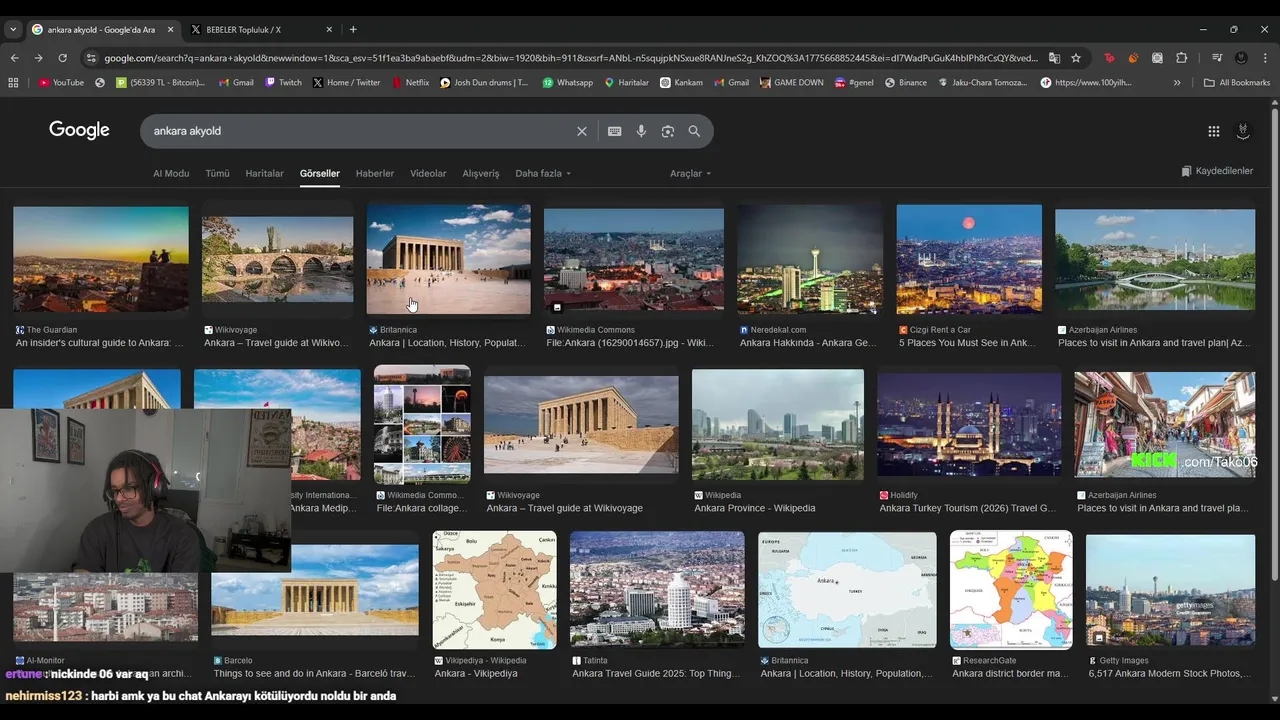Select the Alışveriş tab
Image resolution: width=1280 pixels, height=720 pixels.
pyautogui.click(x=480, y=173)
